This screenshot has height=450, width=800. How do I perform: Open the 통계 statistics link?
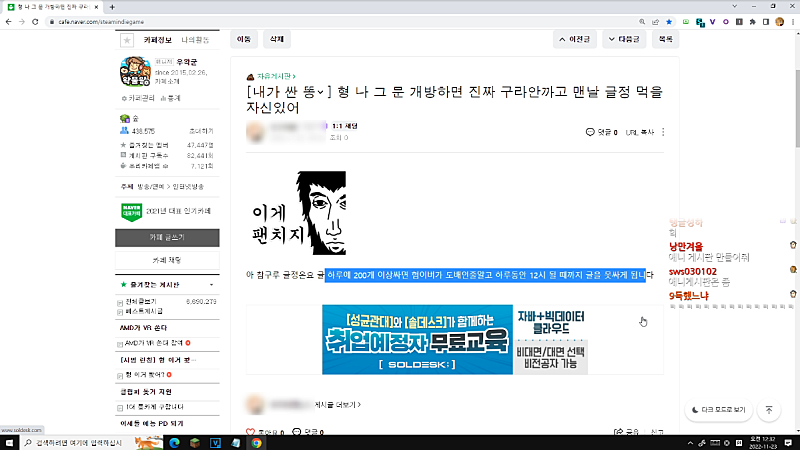(170, 98)
